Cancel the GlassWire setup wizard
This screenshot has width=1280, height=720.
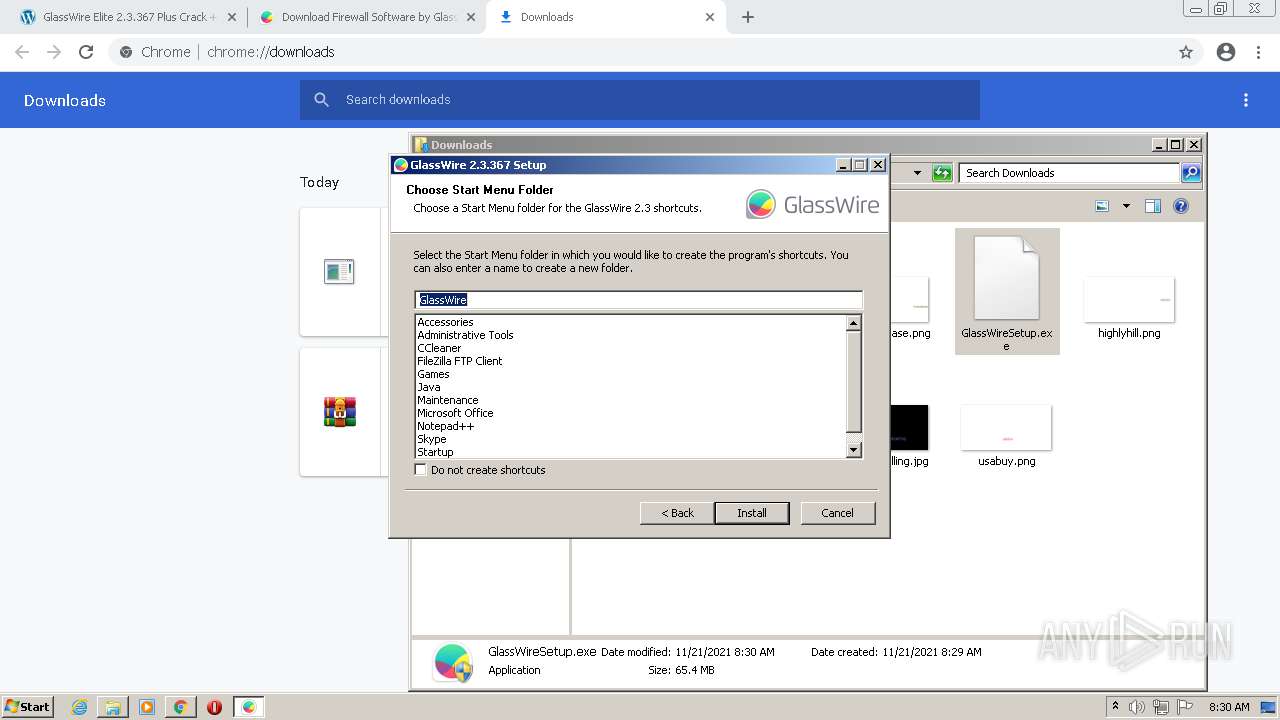838,513
